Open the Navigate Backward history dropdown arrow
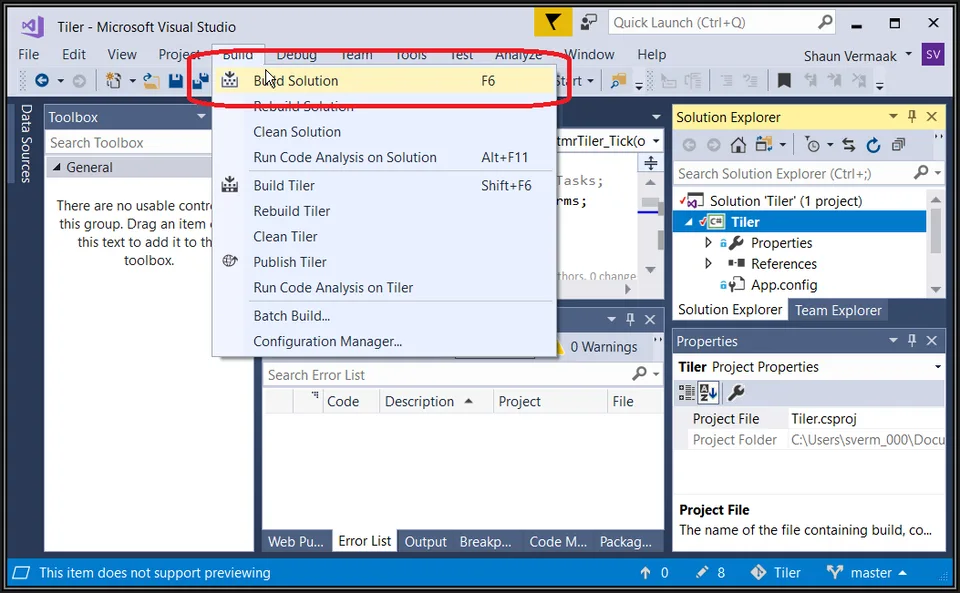Image resolution: width=960 pixels, height=593 pixels. point(61,80)
